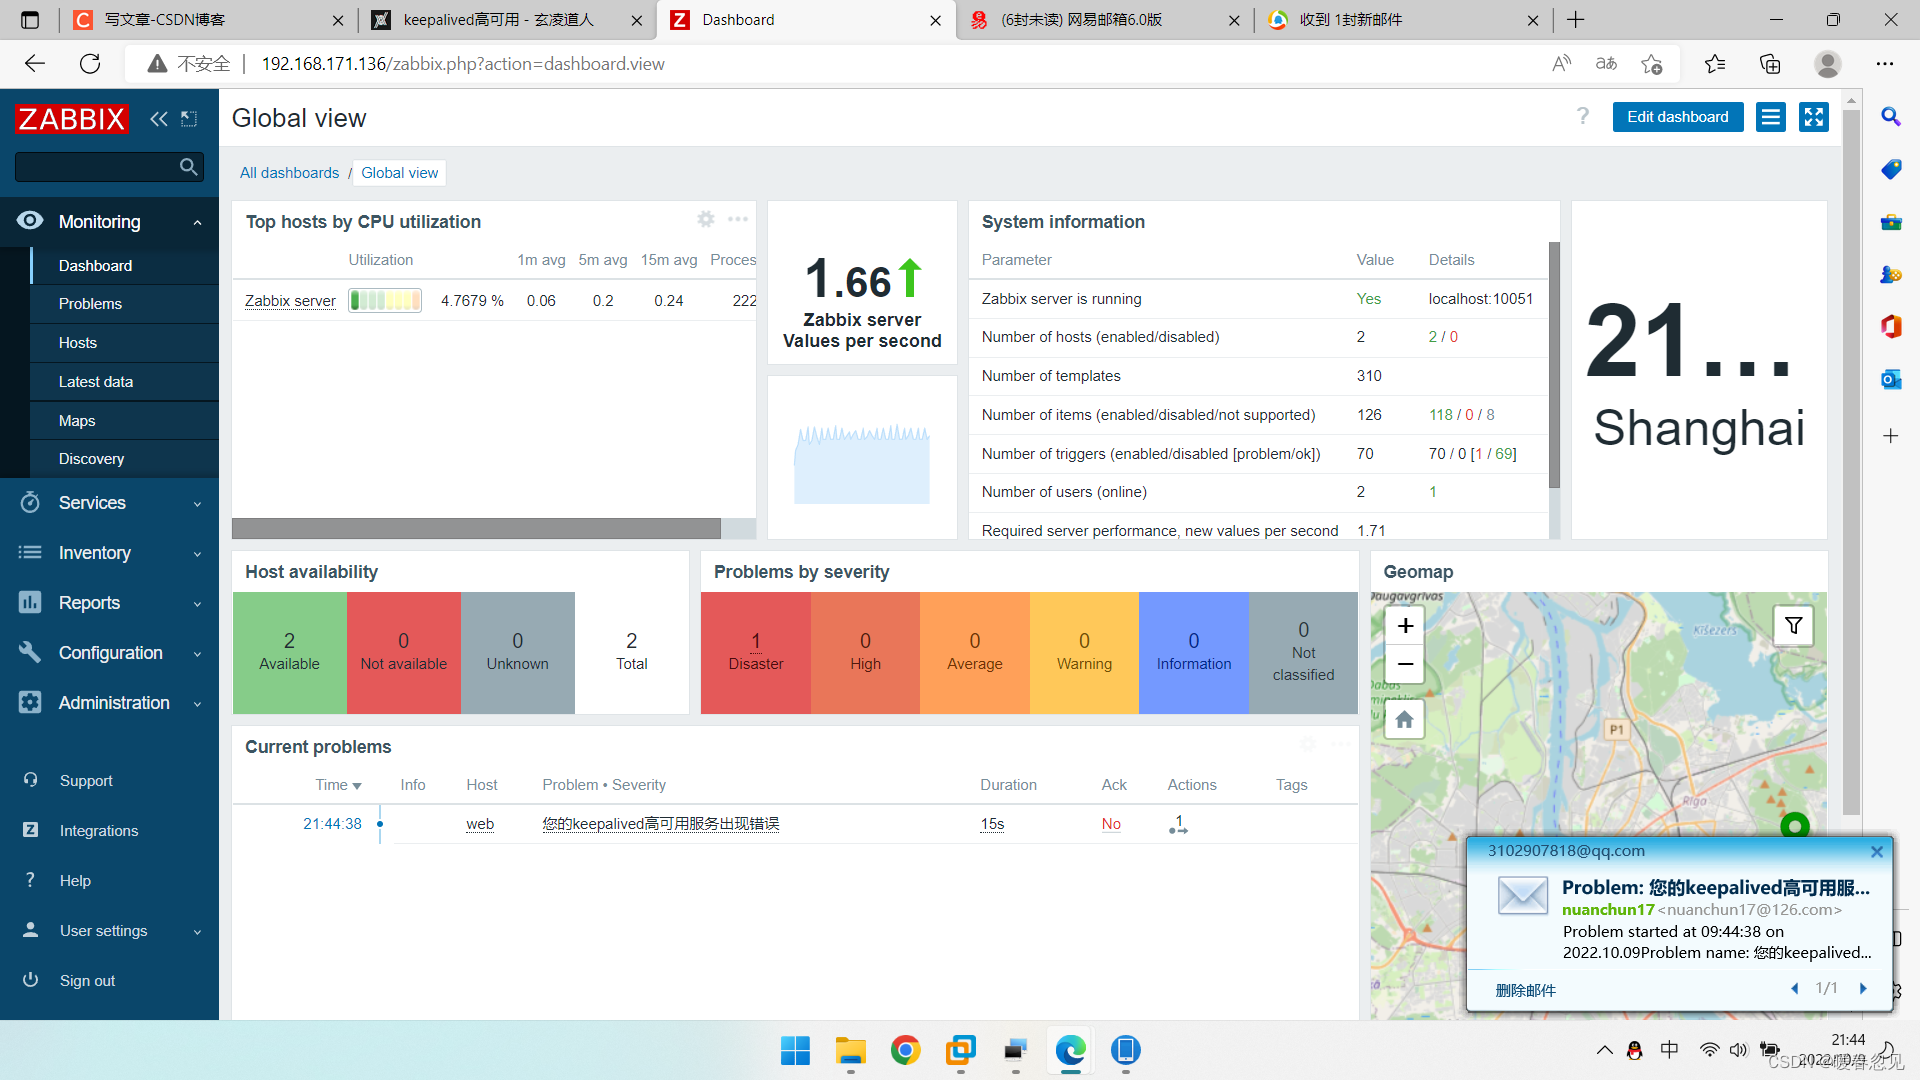Click the Top hosts horizontal scrollbar
The image size is (1920, 1080).
coord(476,528)
